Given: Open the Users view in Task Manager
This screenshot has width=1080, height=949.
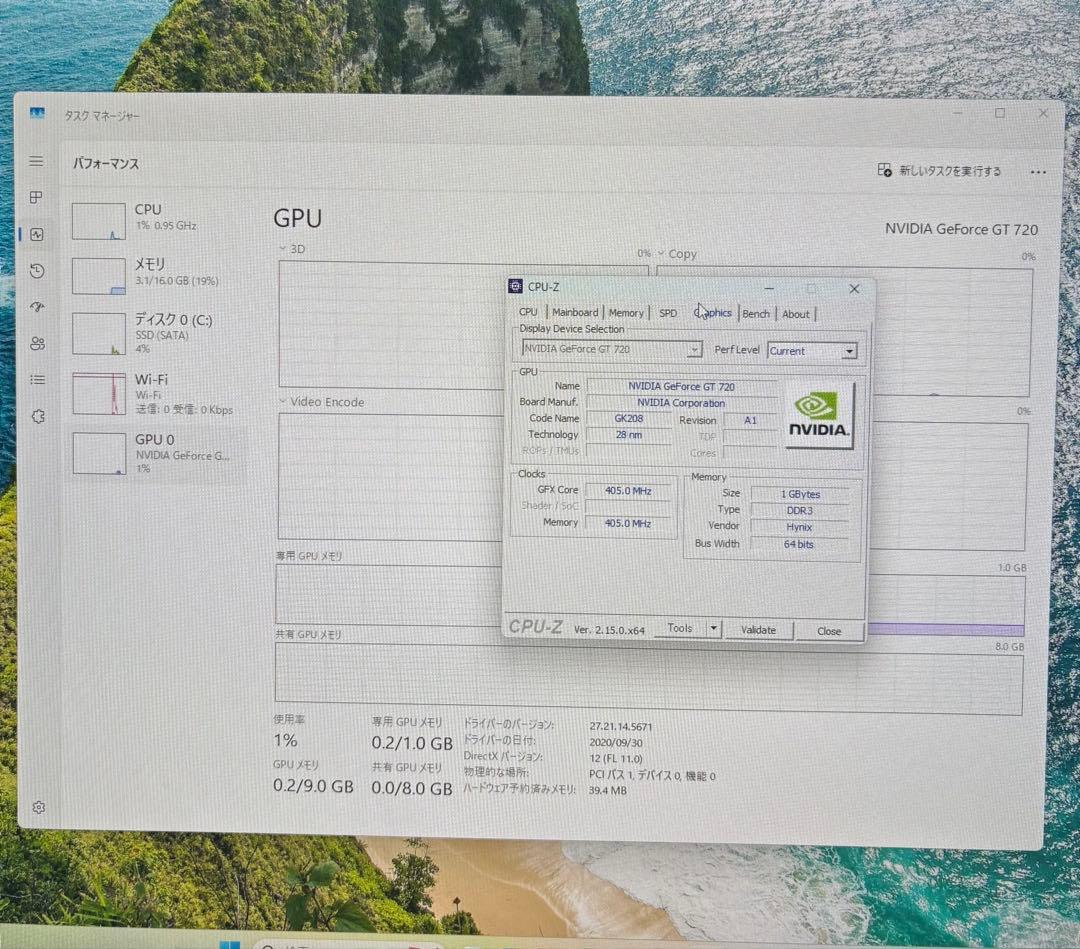Looking at the screenshot, I should pyautogui.click(x=36, y=343).
